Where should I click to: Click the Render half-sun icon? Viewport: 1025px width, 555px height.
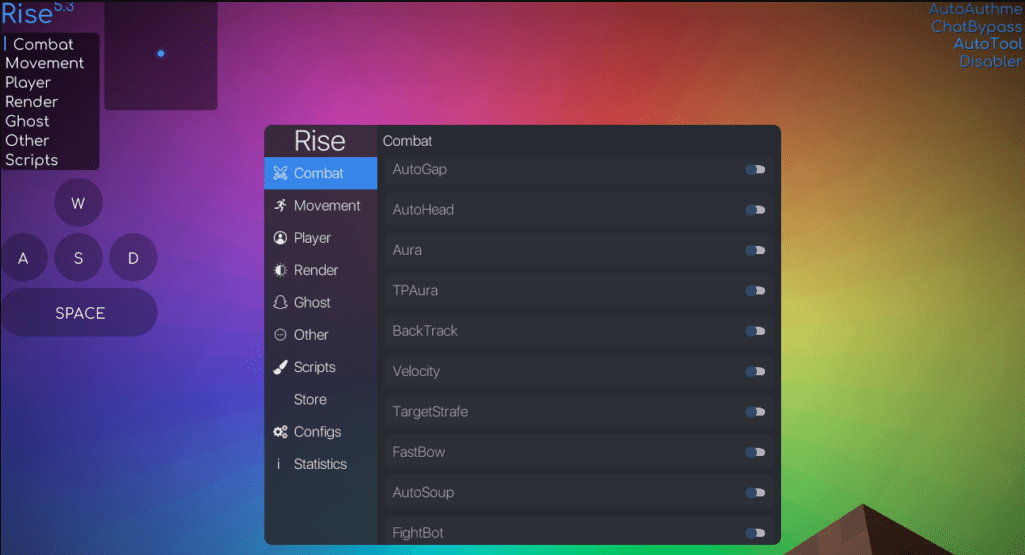280,270
